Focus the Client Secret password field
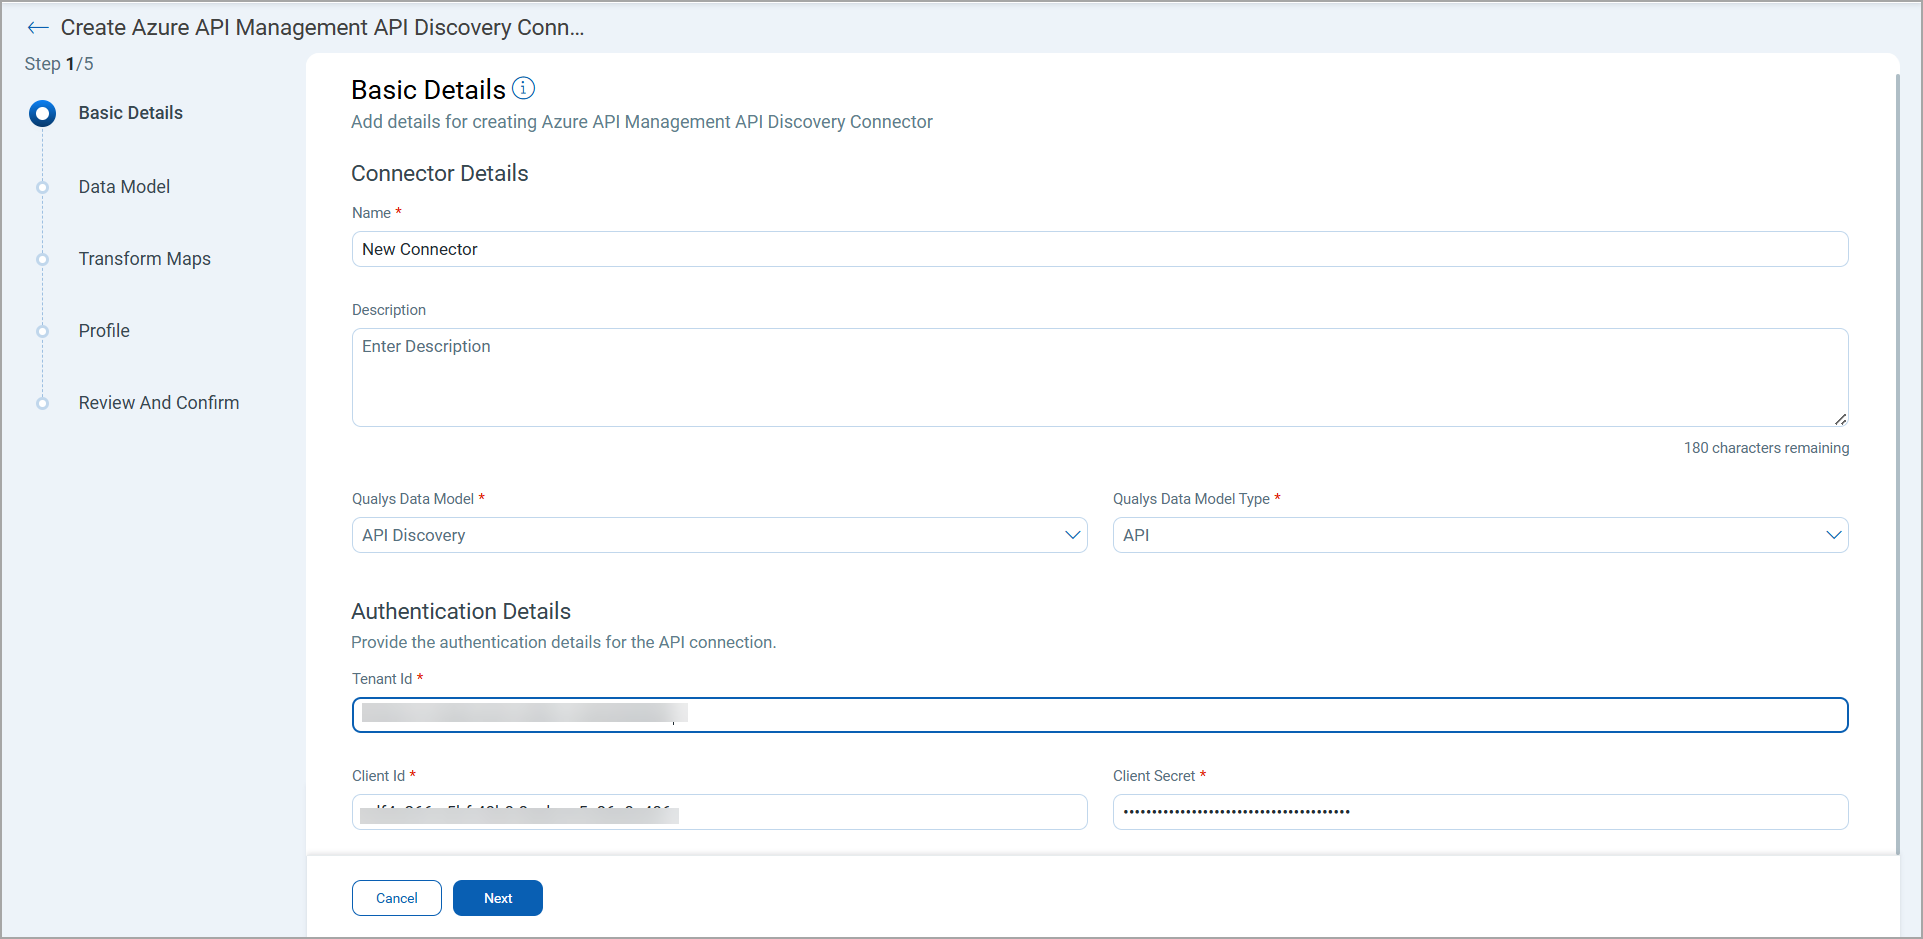This screenshot has height=939, width=1923. click(1480, 812)
